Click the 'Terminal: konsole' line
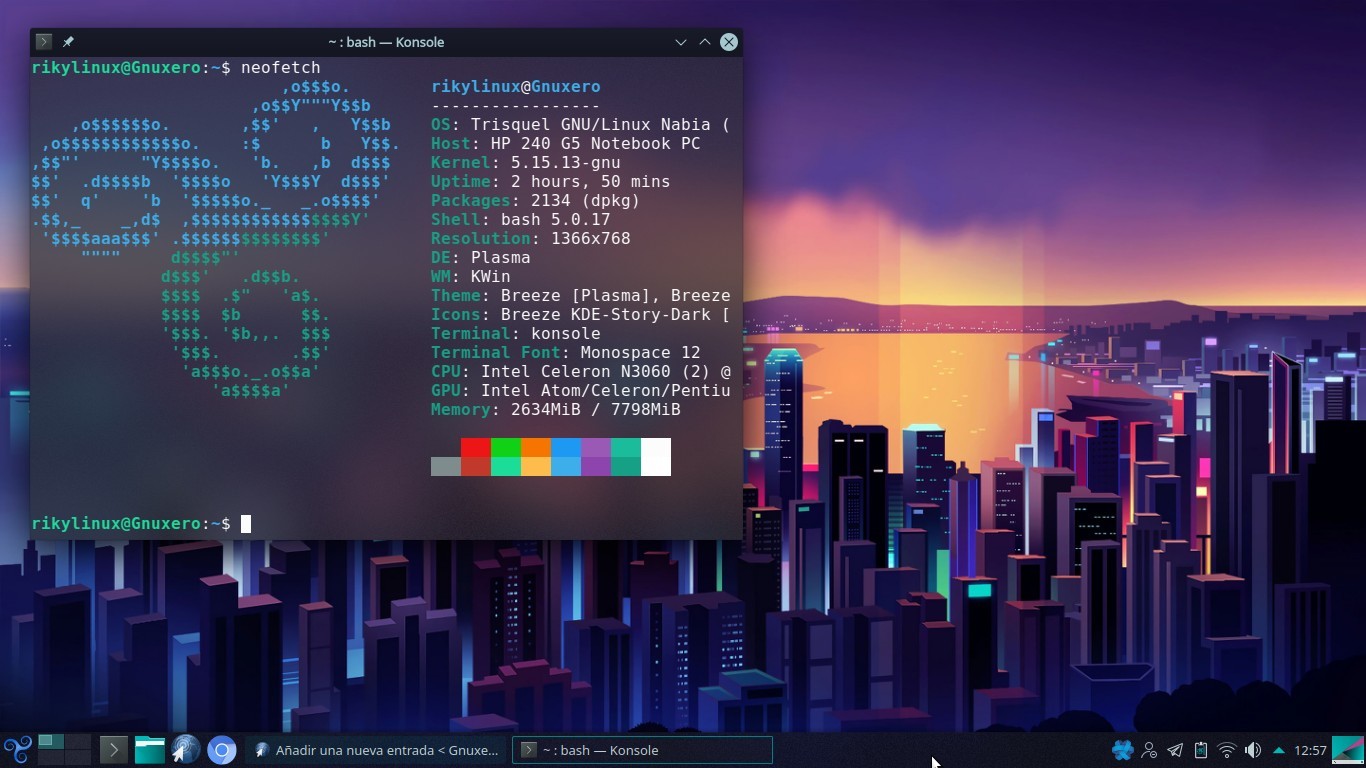Viewport: 1366px width, 768px height. point(516,334)
